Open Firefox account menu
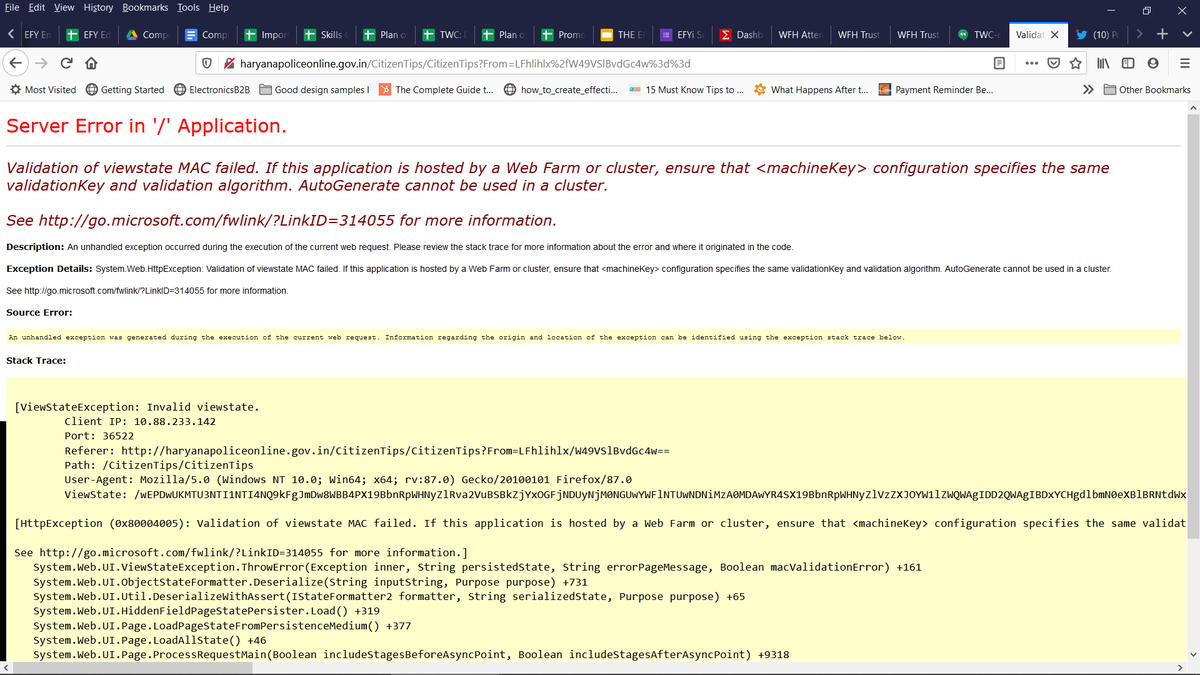This screenshot has width=1200, height=675. (x=1153, y=63)
